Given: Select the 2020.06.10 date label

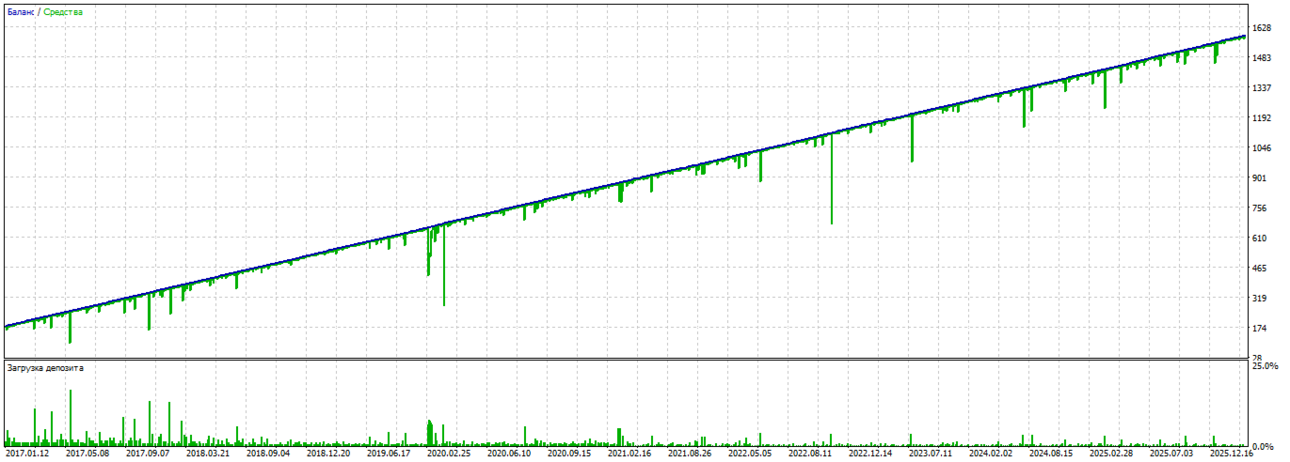Looking at the screenshot, I should tap(508, 453).
